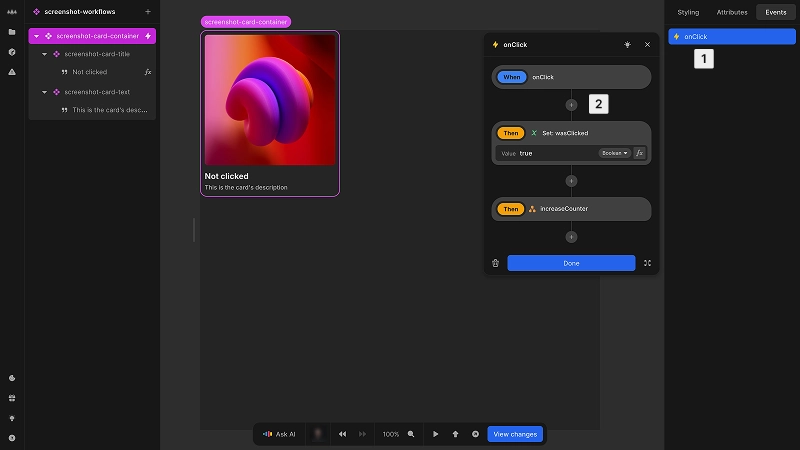The image size is (800, 450).
Task: Click the onClick title in workflow panel header
Action: (515, 45)
